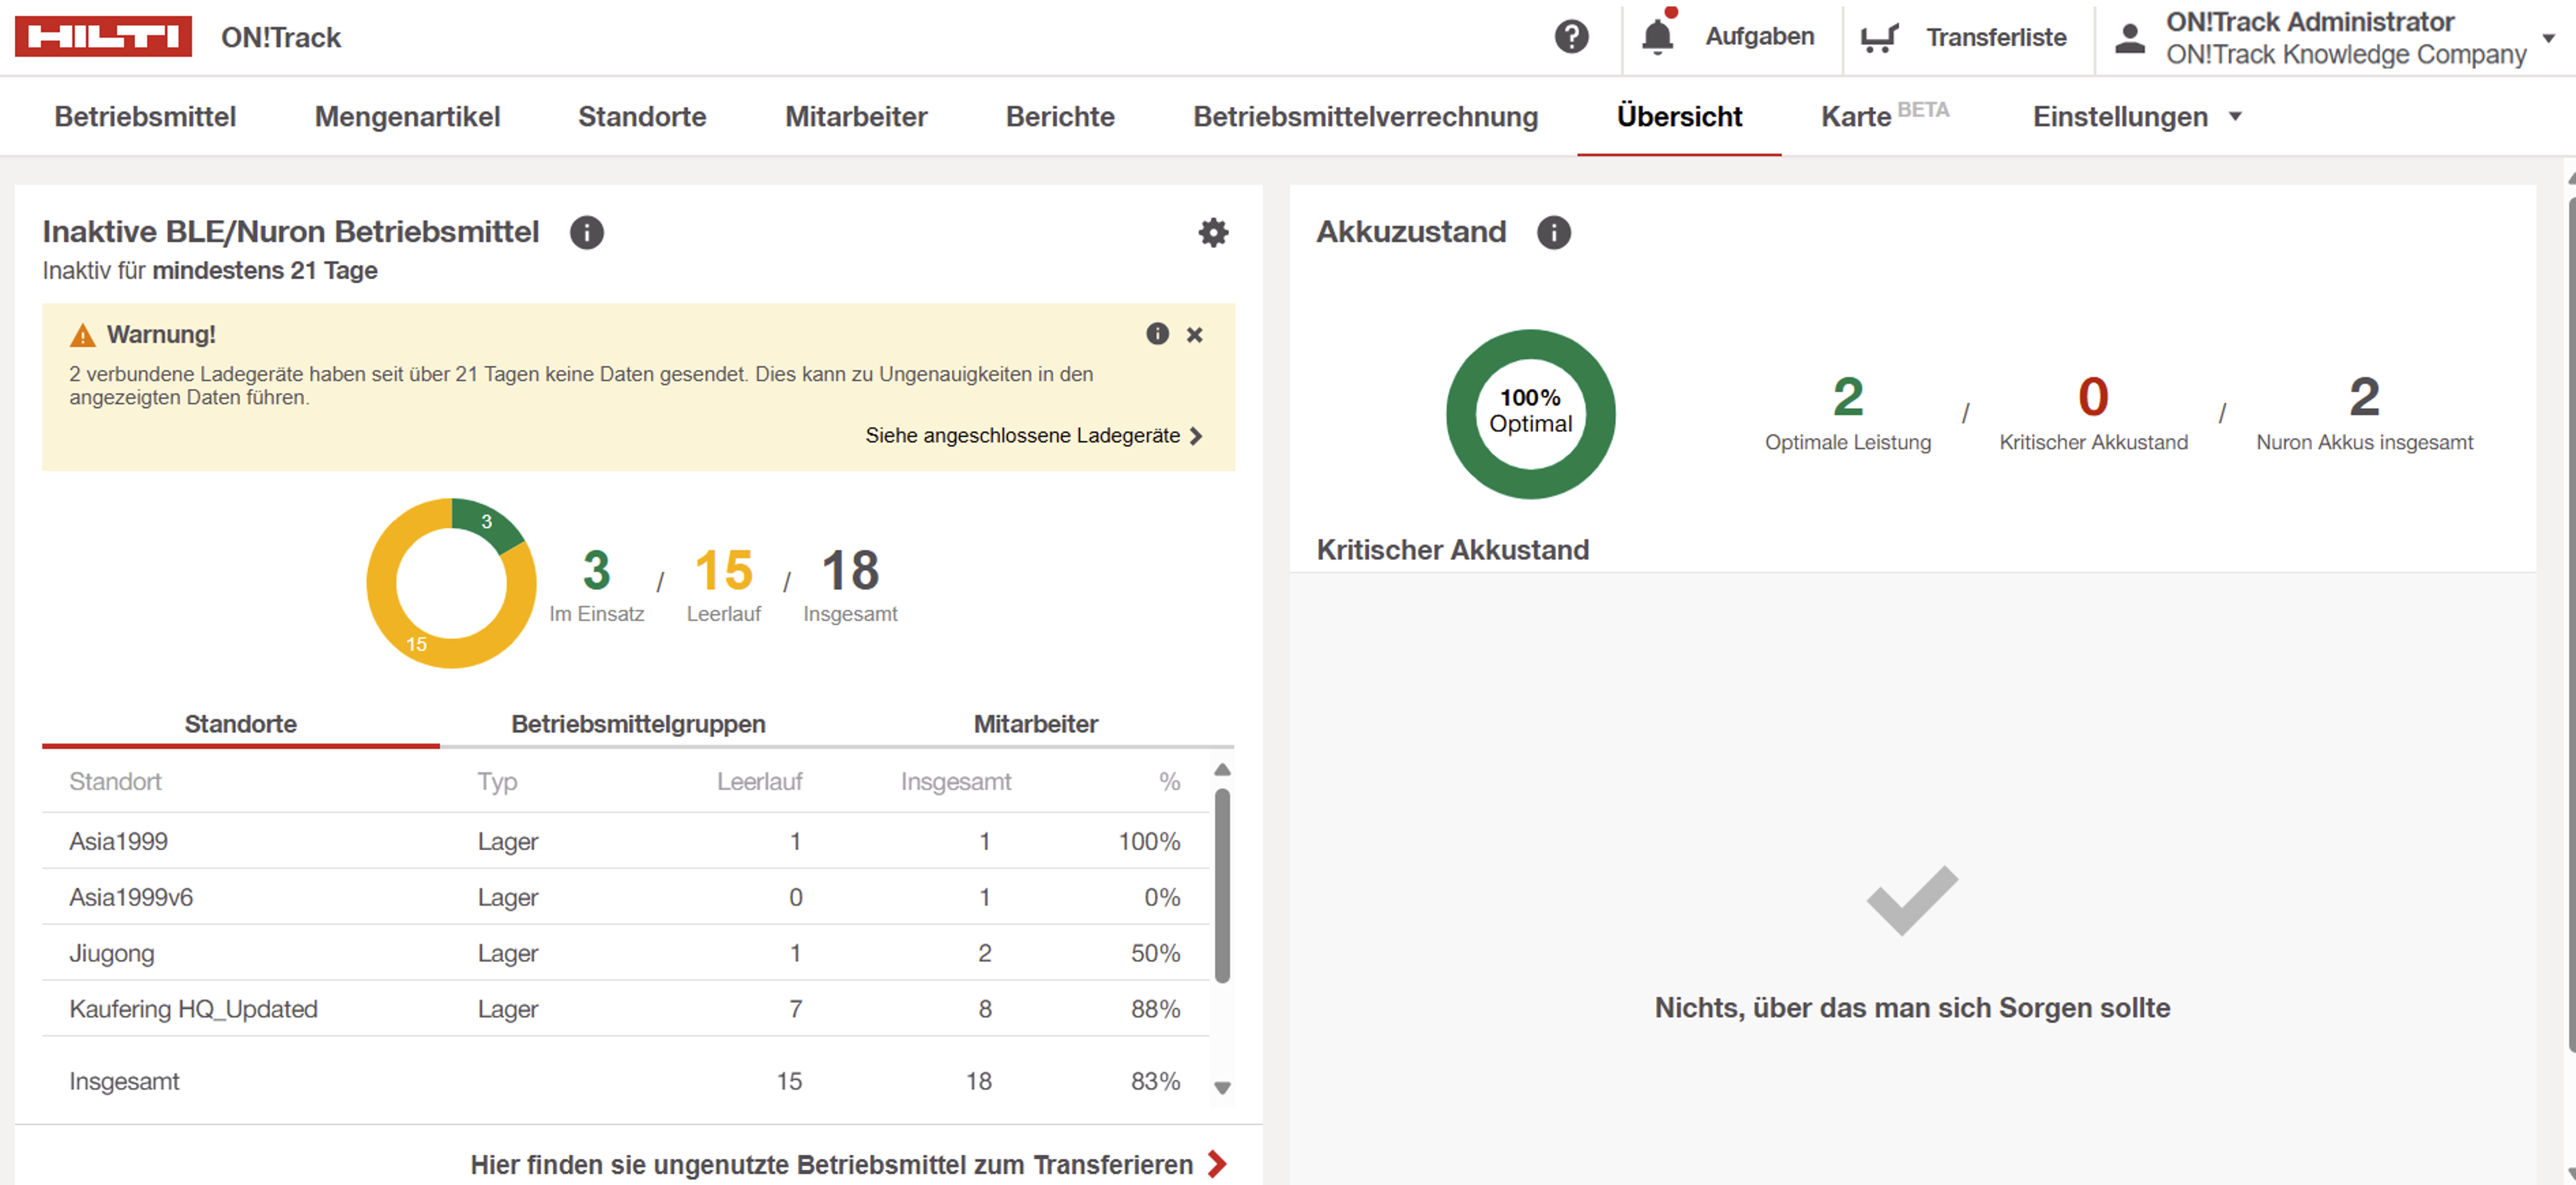Click the 2 Nuron Akkus insgesamt value

point(2364,397)
